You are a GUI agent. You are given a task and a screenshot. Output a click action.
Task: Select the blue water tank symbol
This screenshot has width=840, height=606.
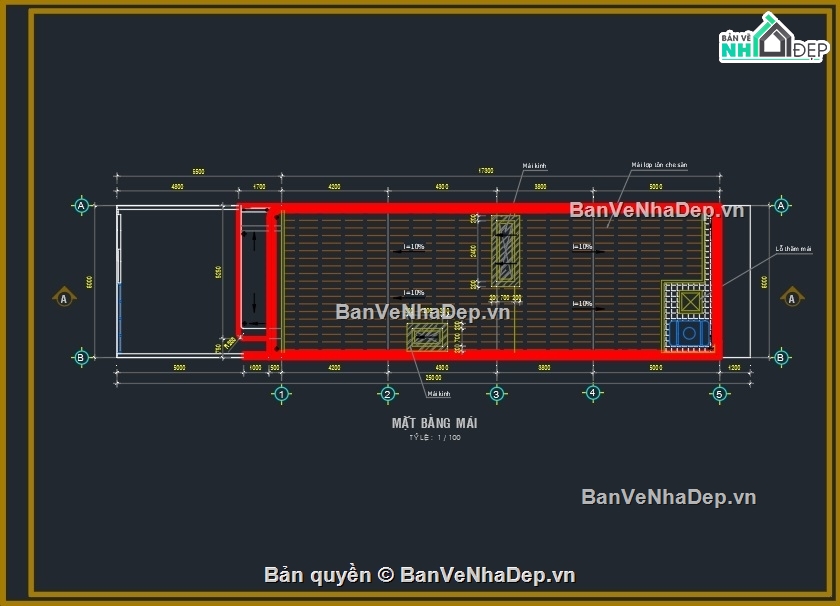[689, 333]
